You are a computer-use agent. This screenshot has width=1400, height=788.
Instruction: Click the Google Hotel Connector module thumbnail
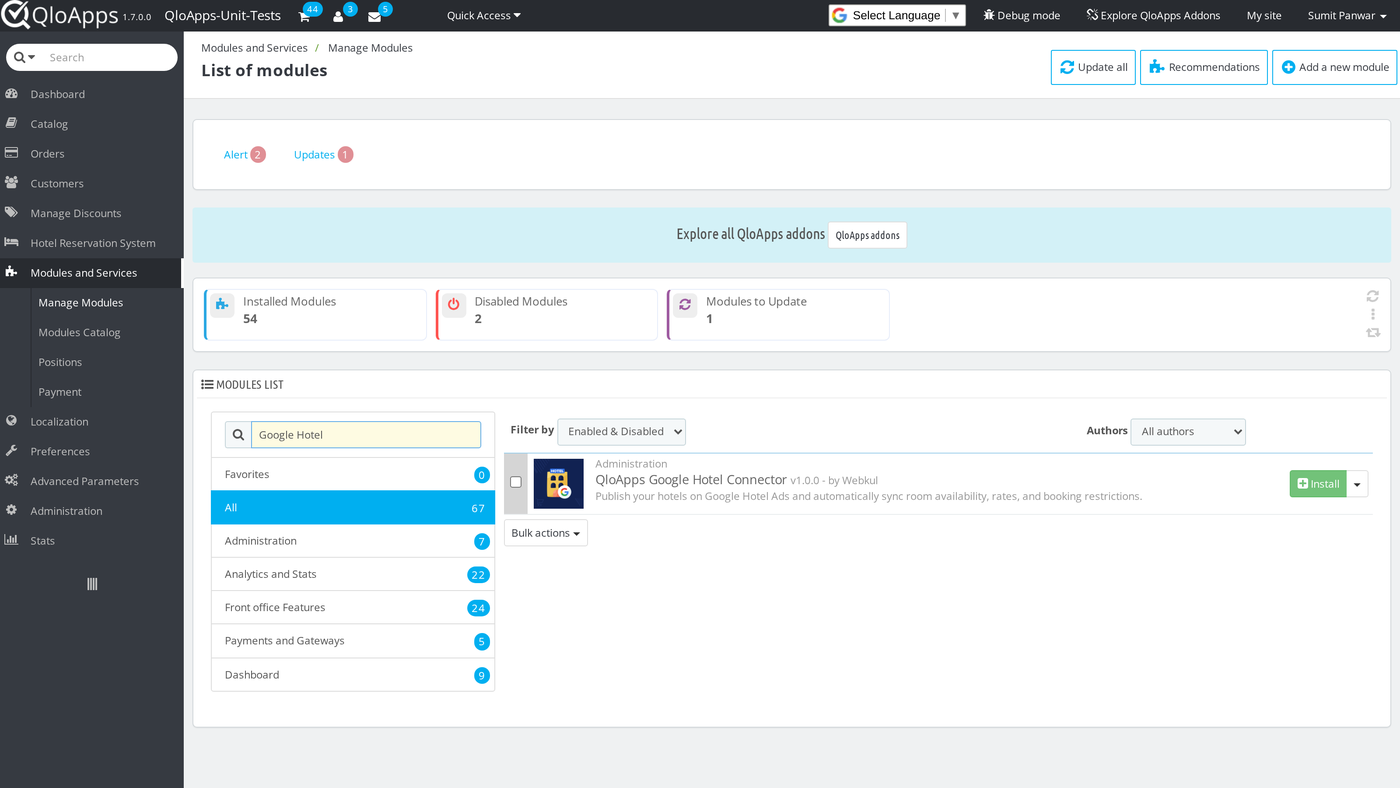coord(558,483)
